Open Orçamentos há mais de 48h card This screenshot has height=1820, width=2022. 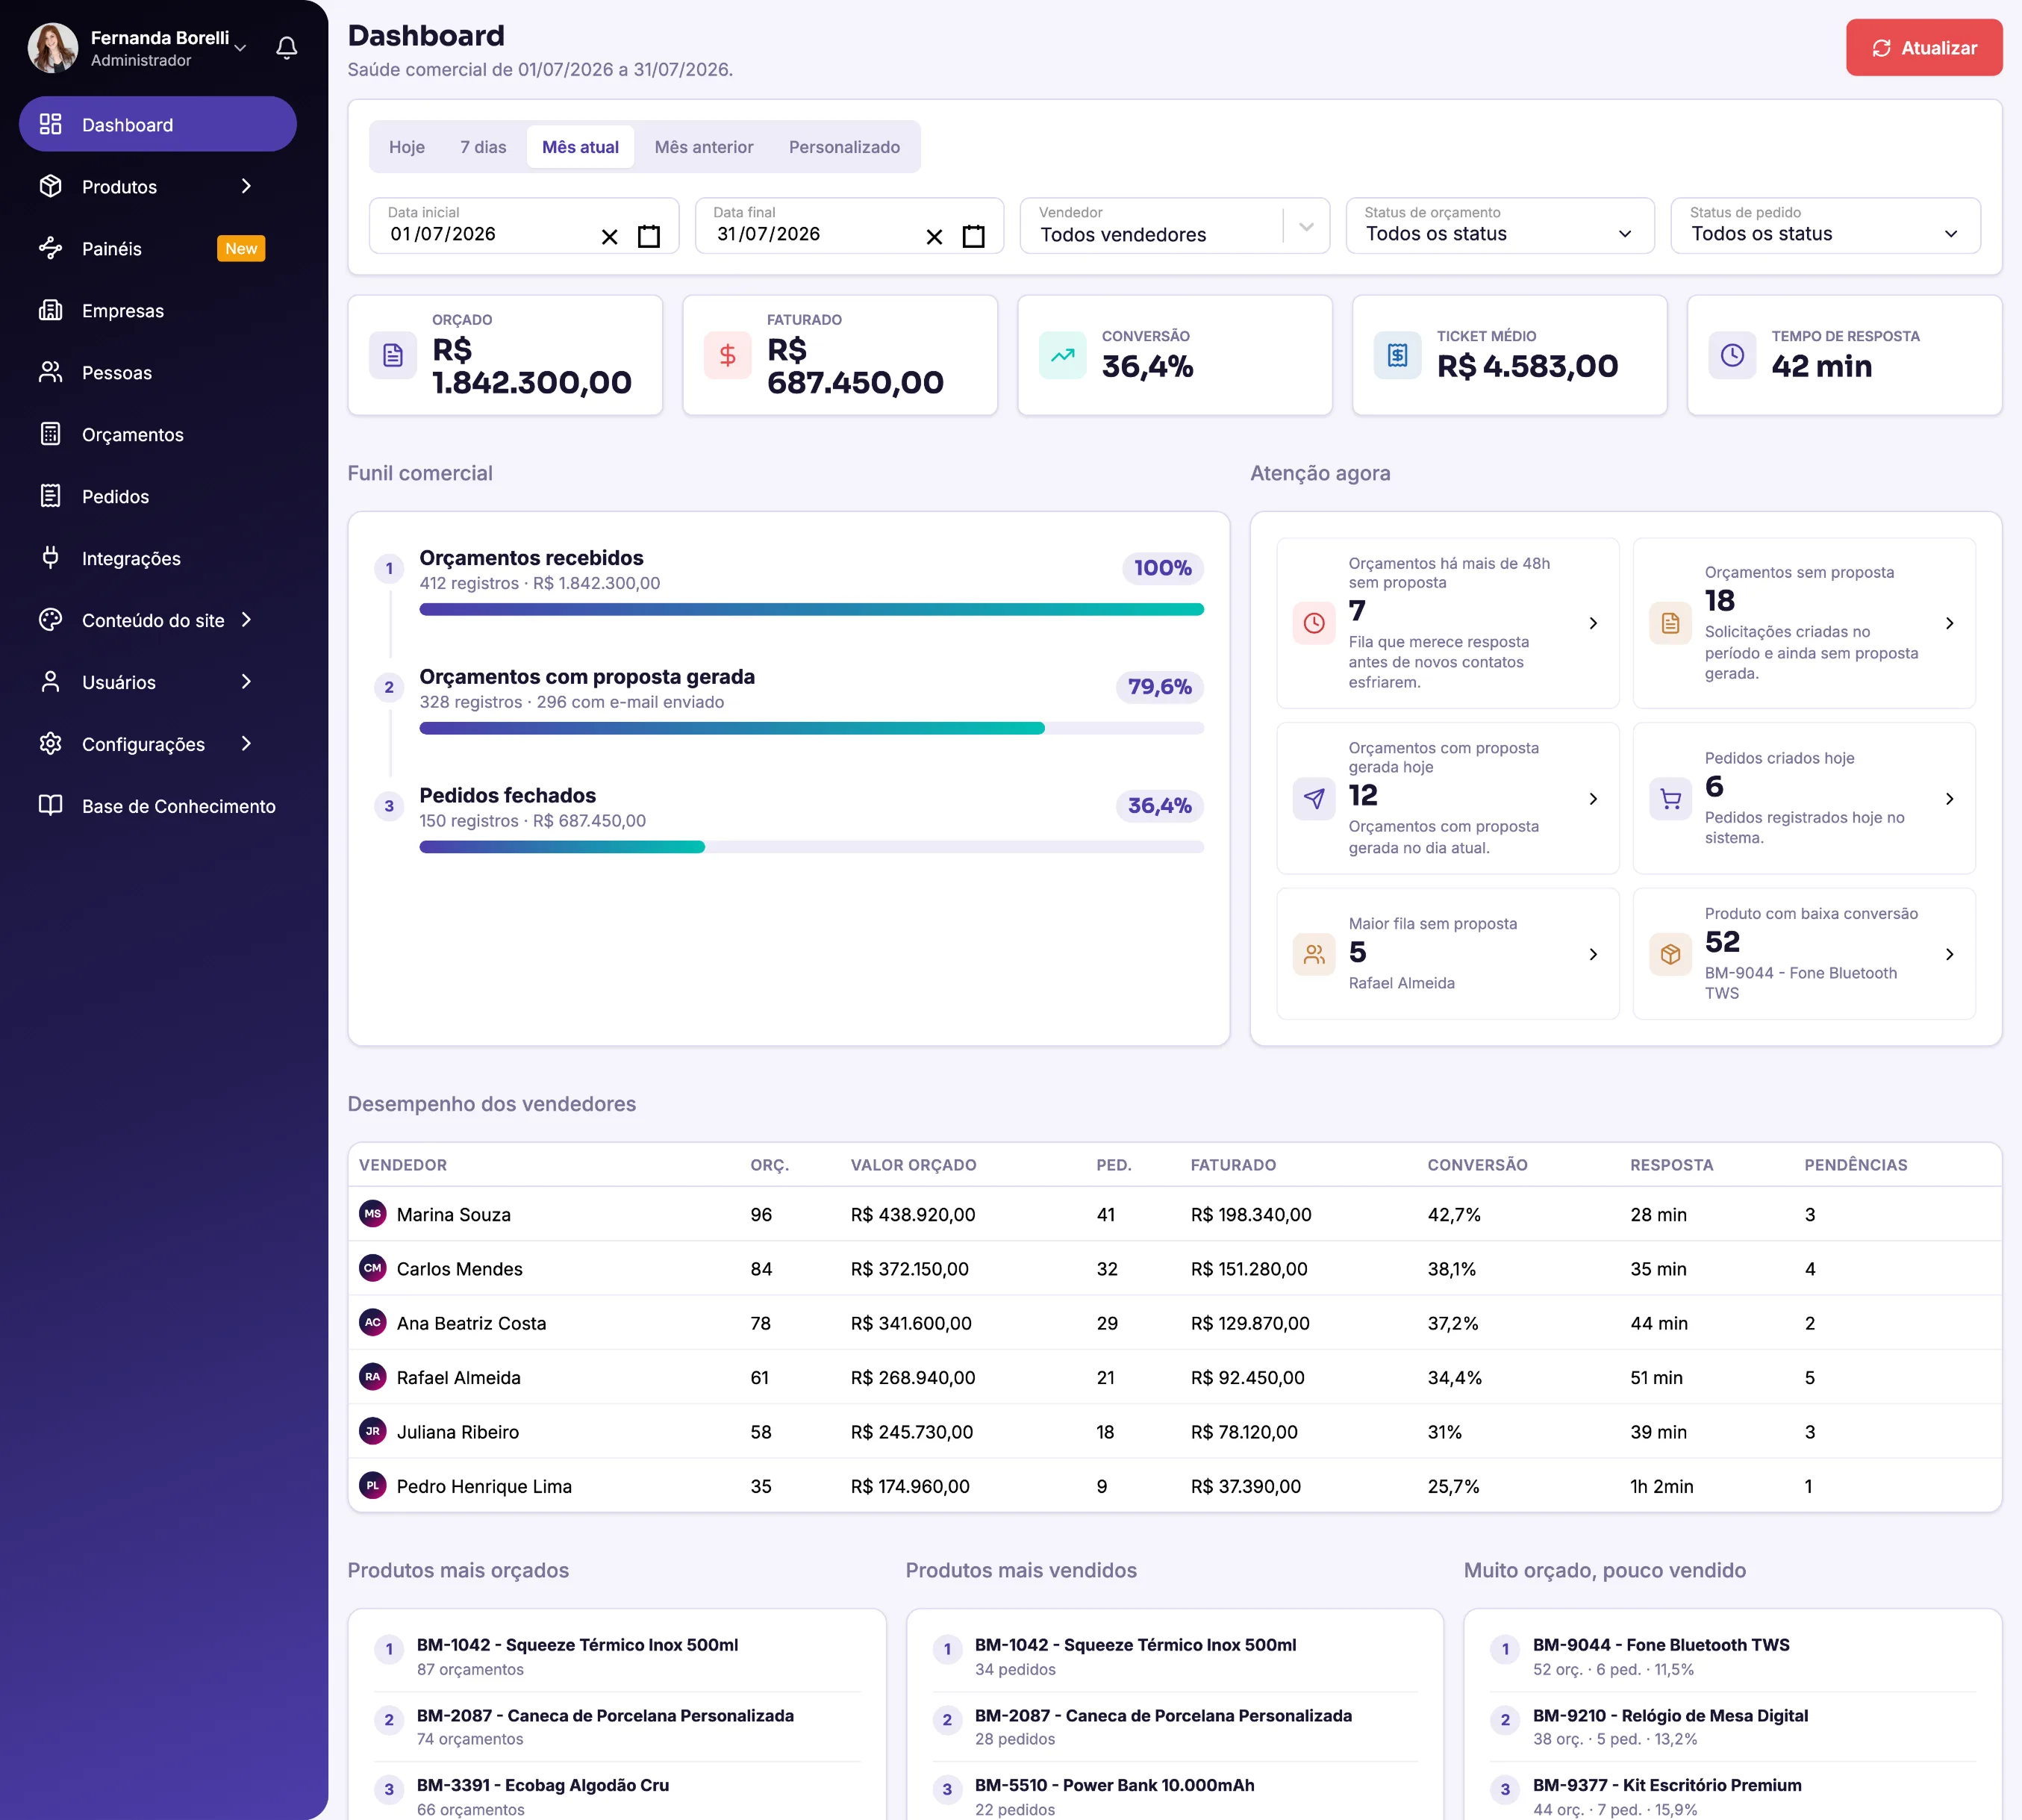click(x=1448, y=623)
